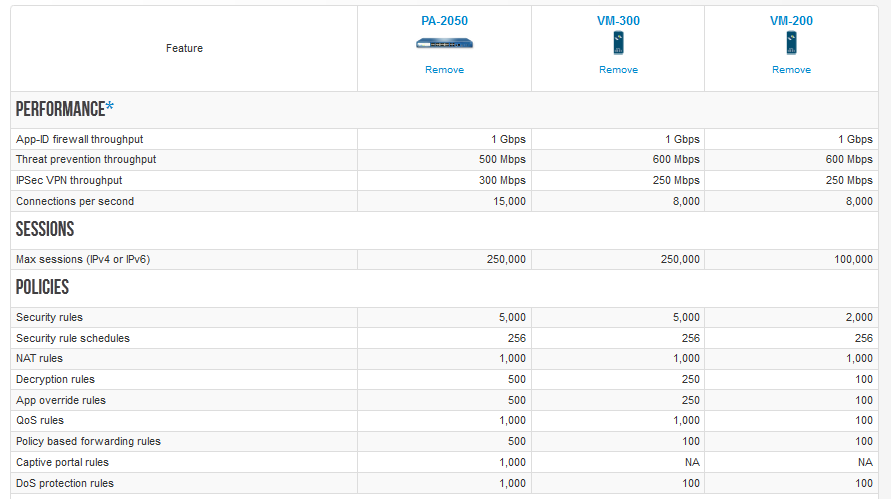This screenshot has height=499, width=891.
Task: Click the VM-200 device image
Action: (x=791, y=43)
